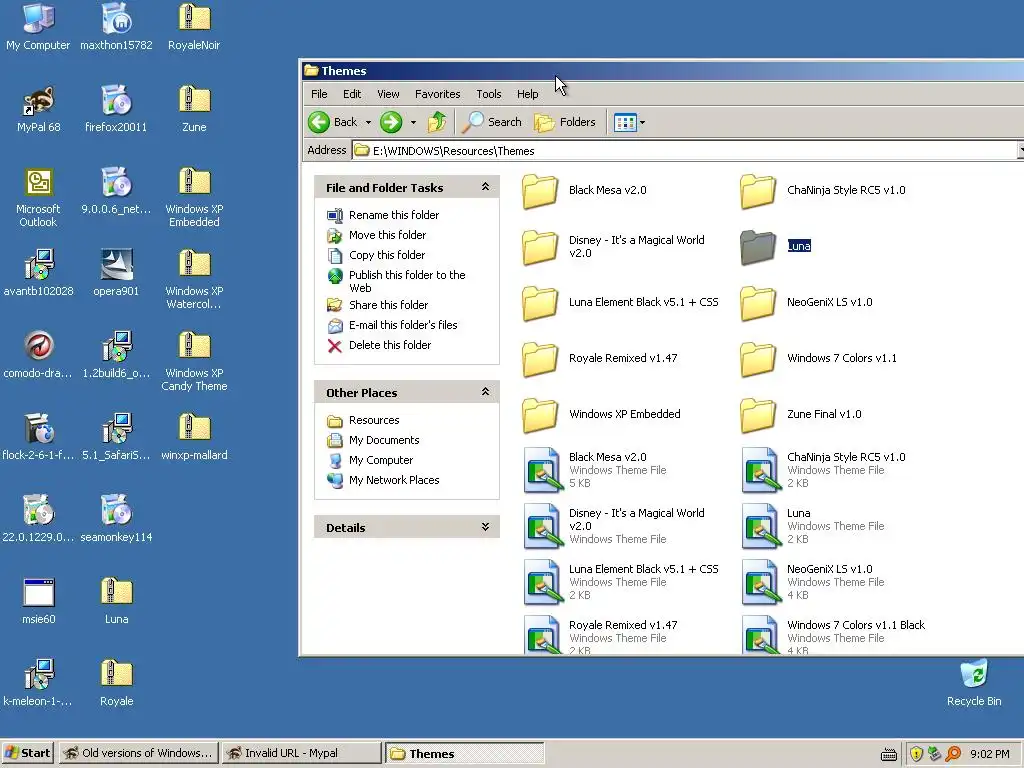
Task: Click Share this folder task
Action: 389,305
